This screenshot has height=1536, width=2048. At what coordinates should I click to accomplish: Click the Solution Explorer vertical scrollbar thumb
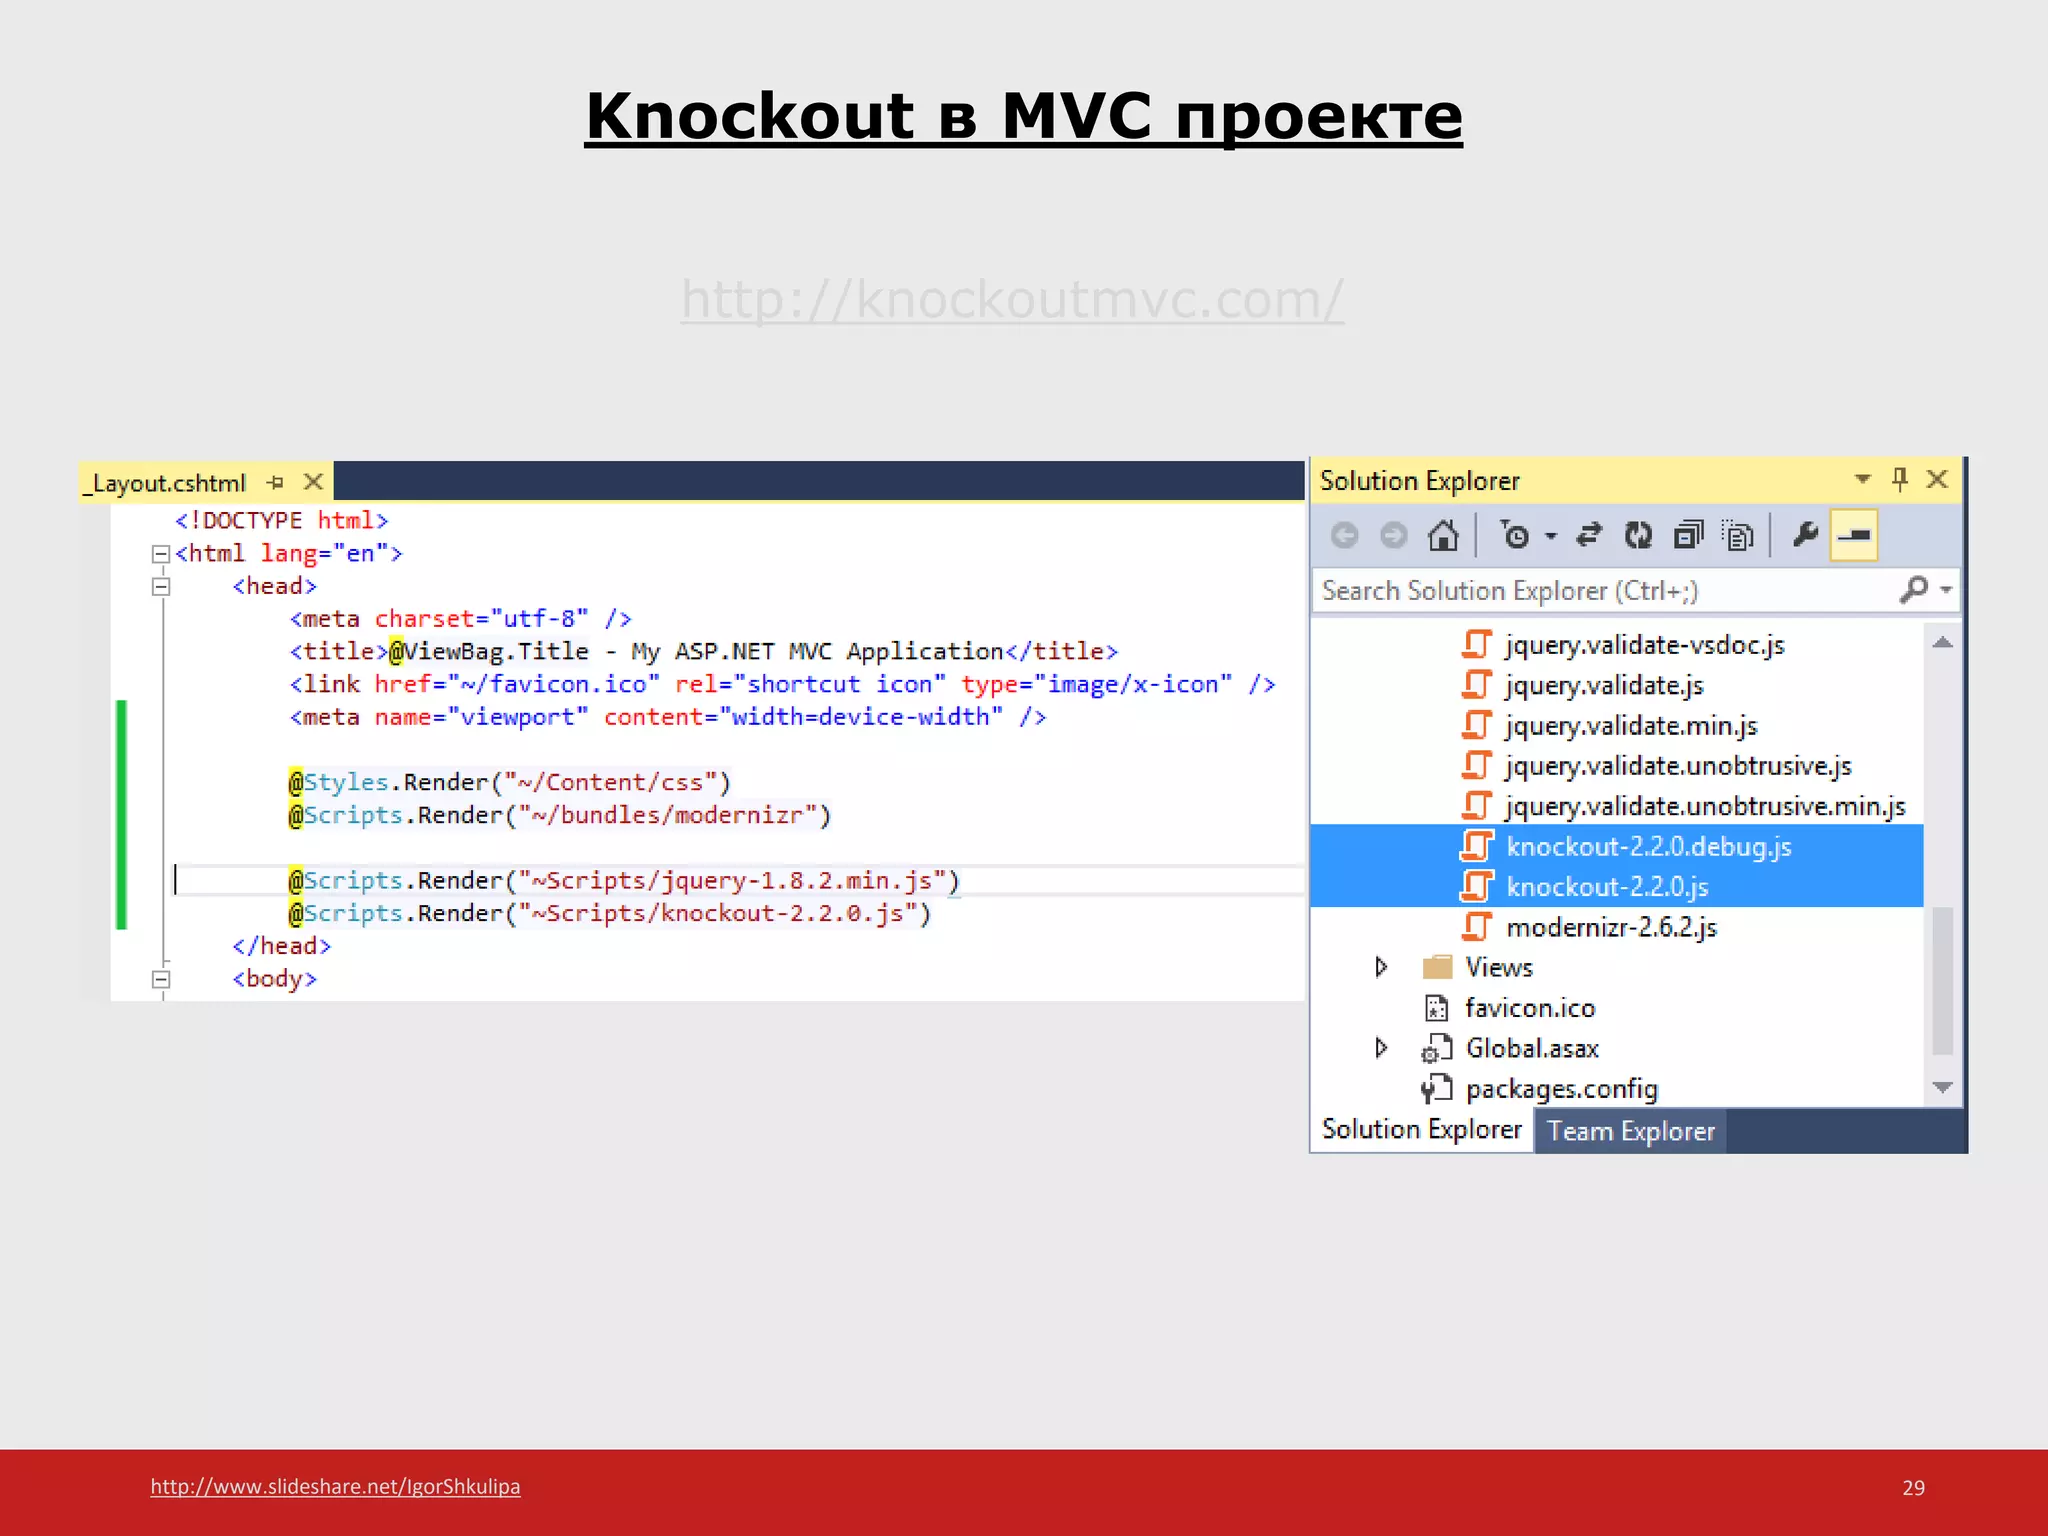(1942, 981)
